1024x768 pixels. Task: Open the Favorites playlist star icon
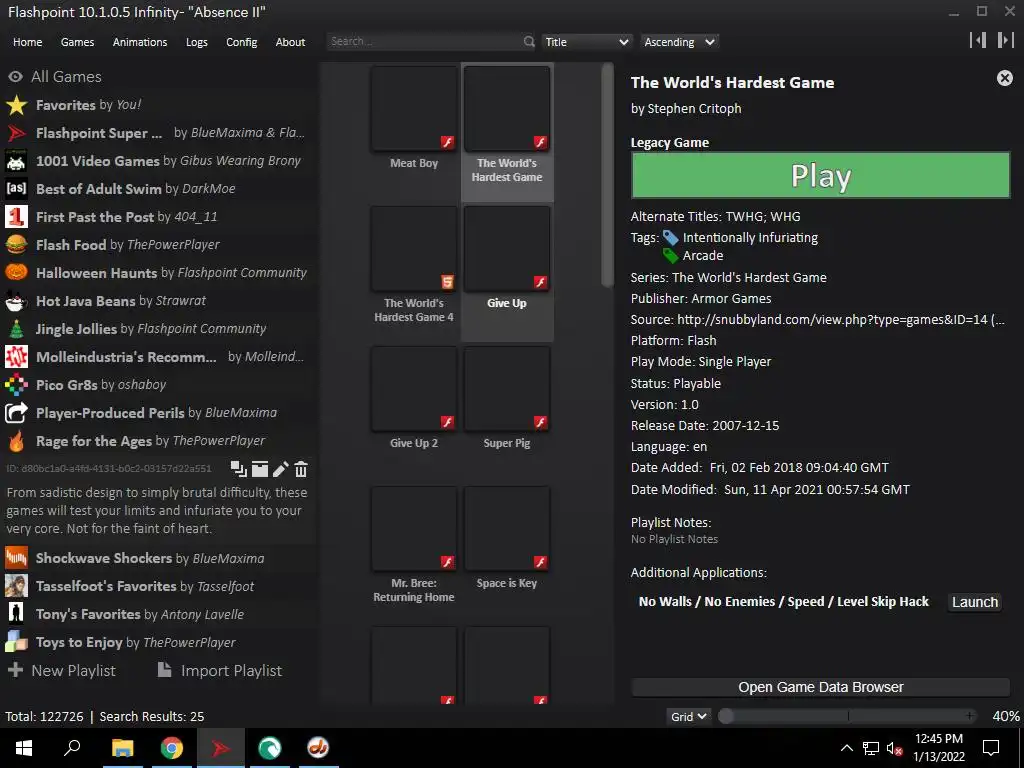(x=16, y=105)
